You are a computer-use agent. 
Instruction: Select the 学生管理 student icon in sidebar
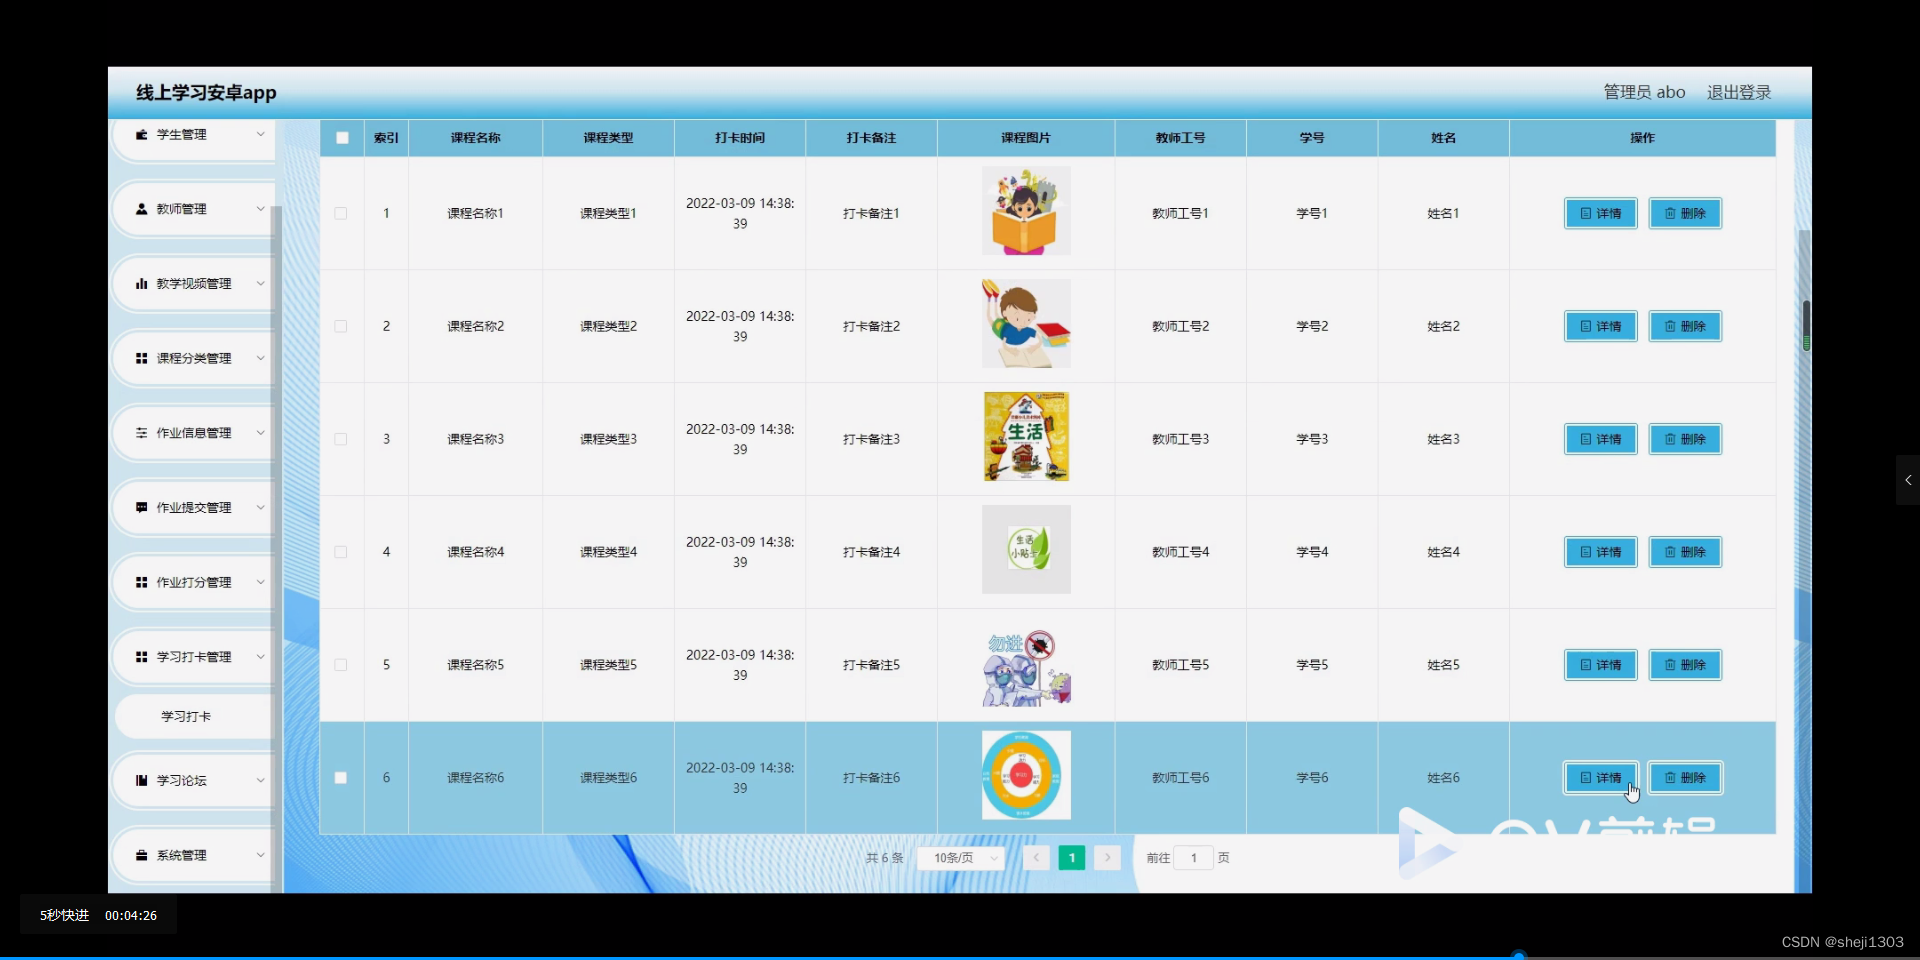tap(140, 134)
